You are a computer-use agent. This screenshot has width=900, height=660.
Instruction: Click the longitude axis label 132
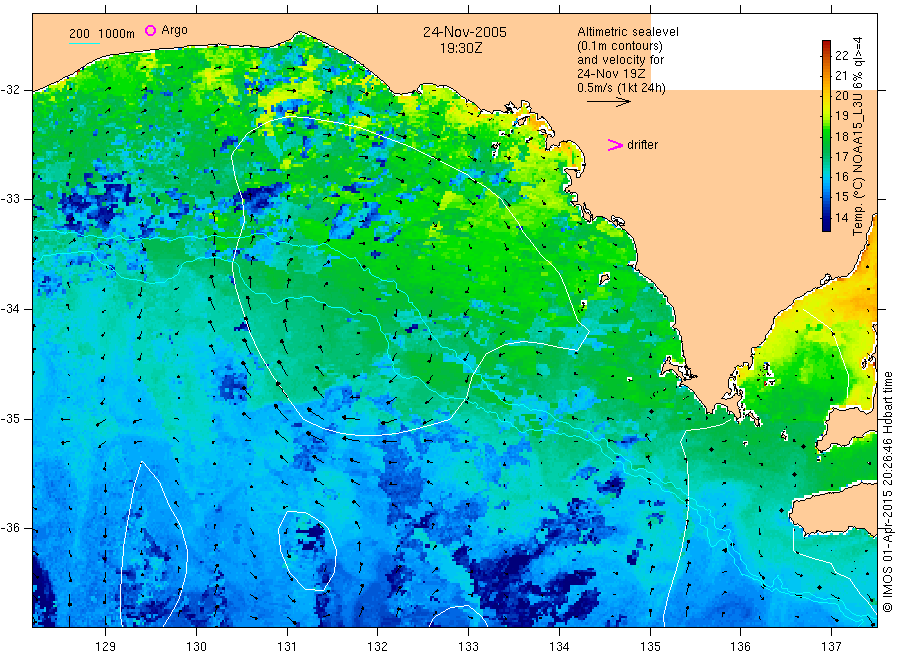[x=378, y=647]
